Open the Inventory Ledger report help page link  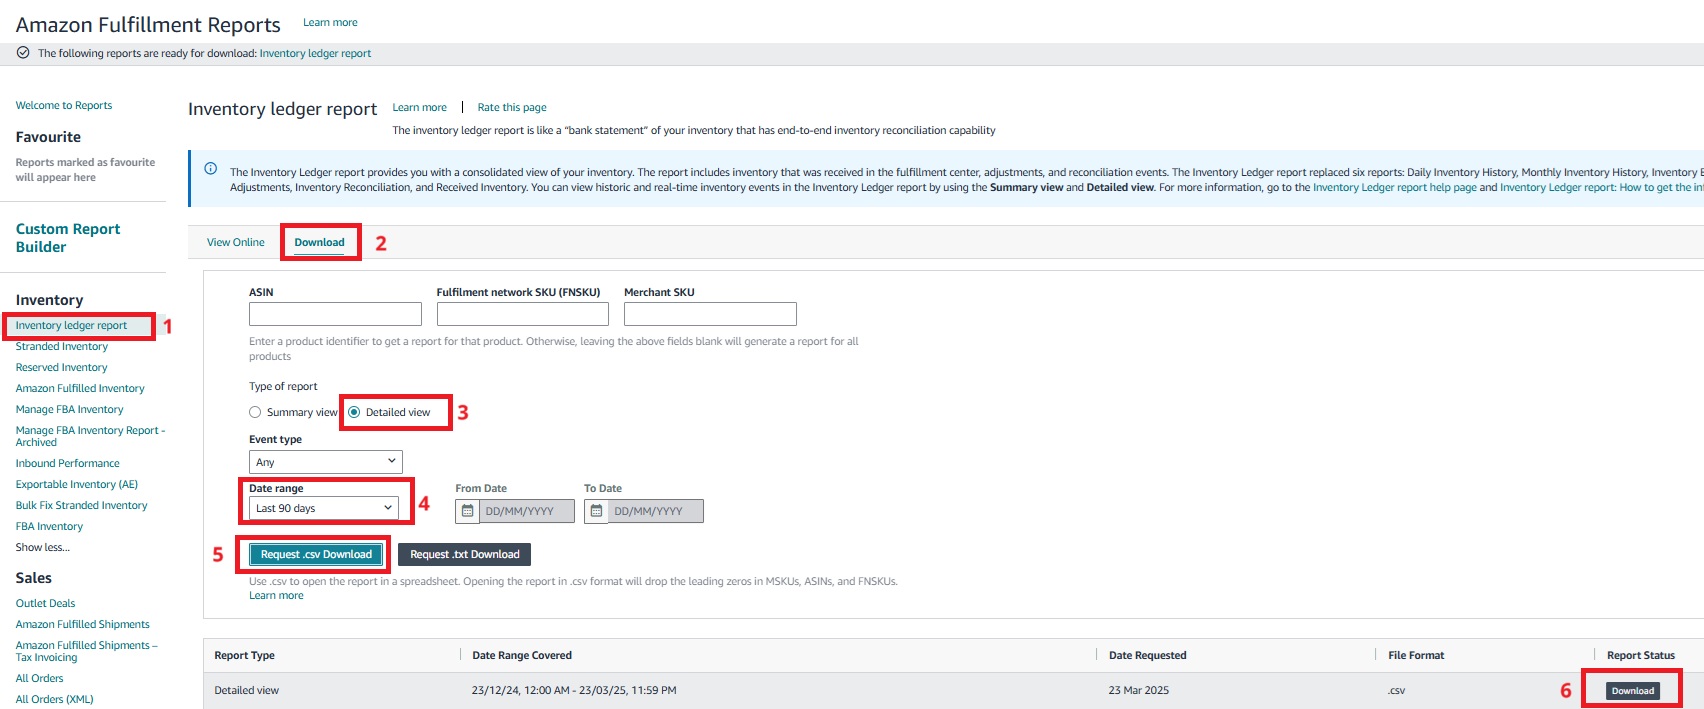click(1395, 187)
